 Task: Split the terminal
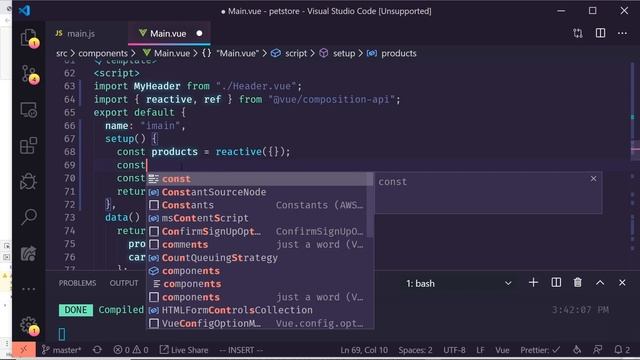(x=556, y=283)
